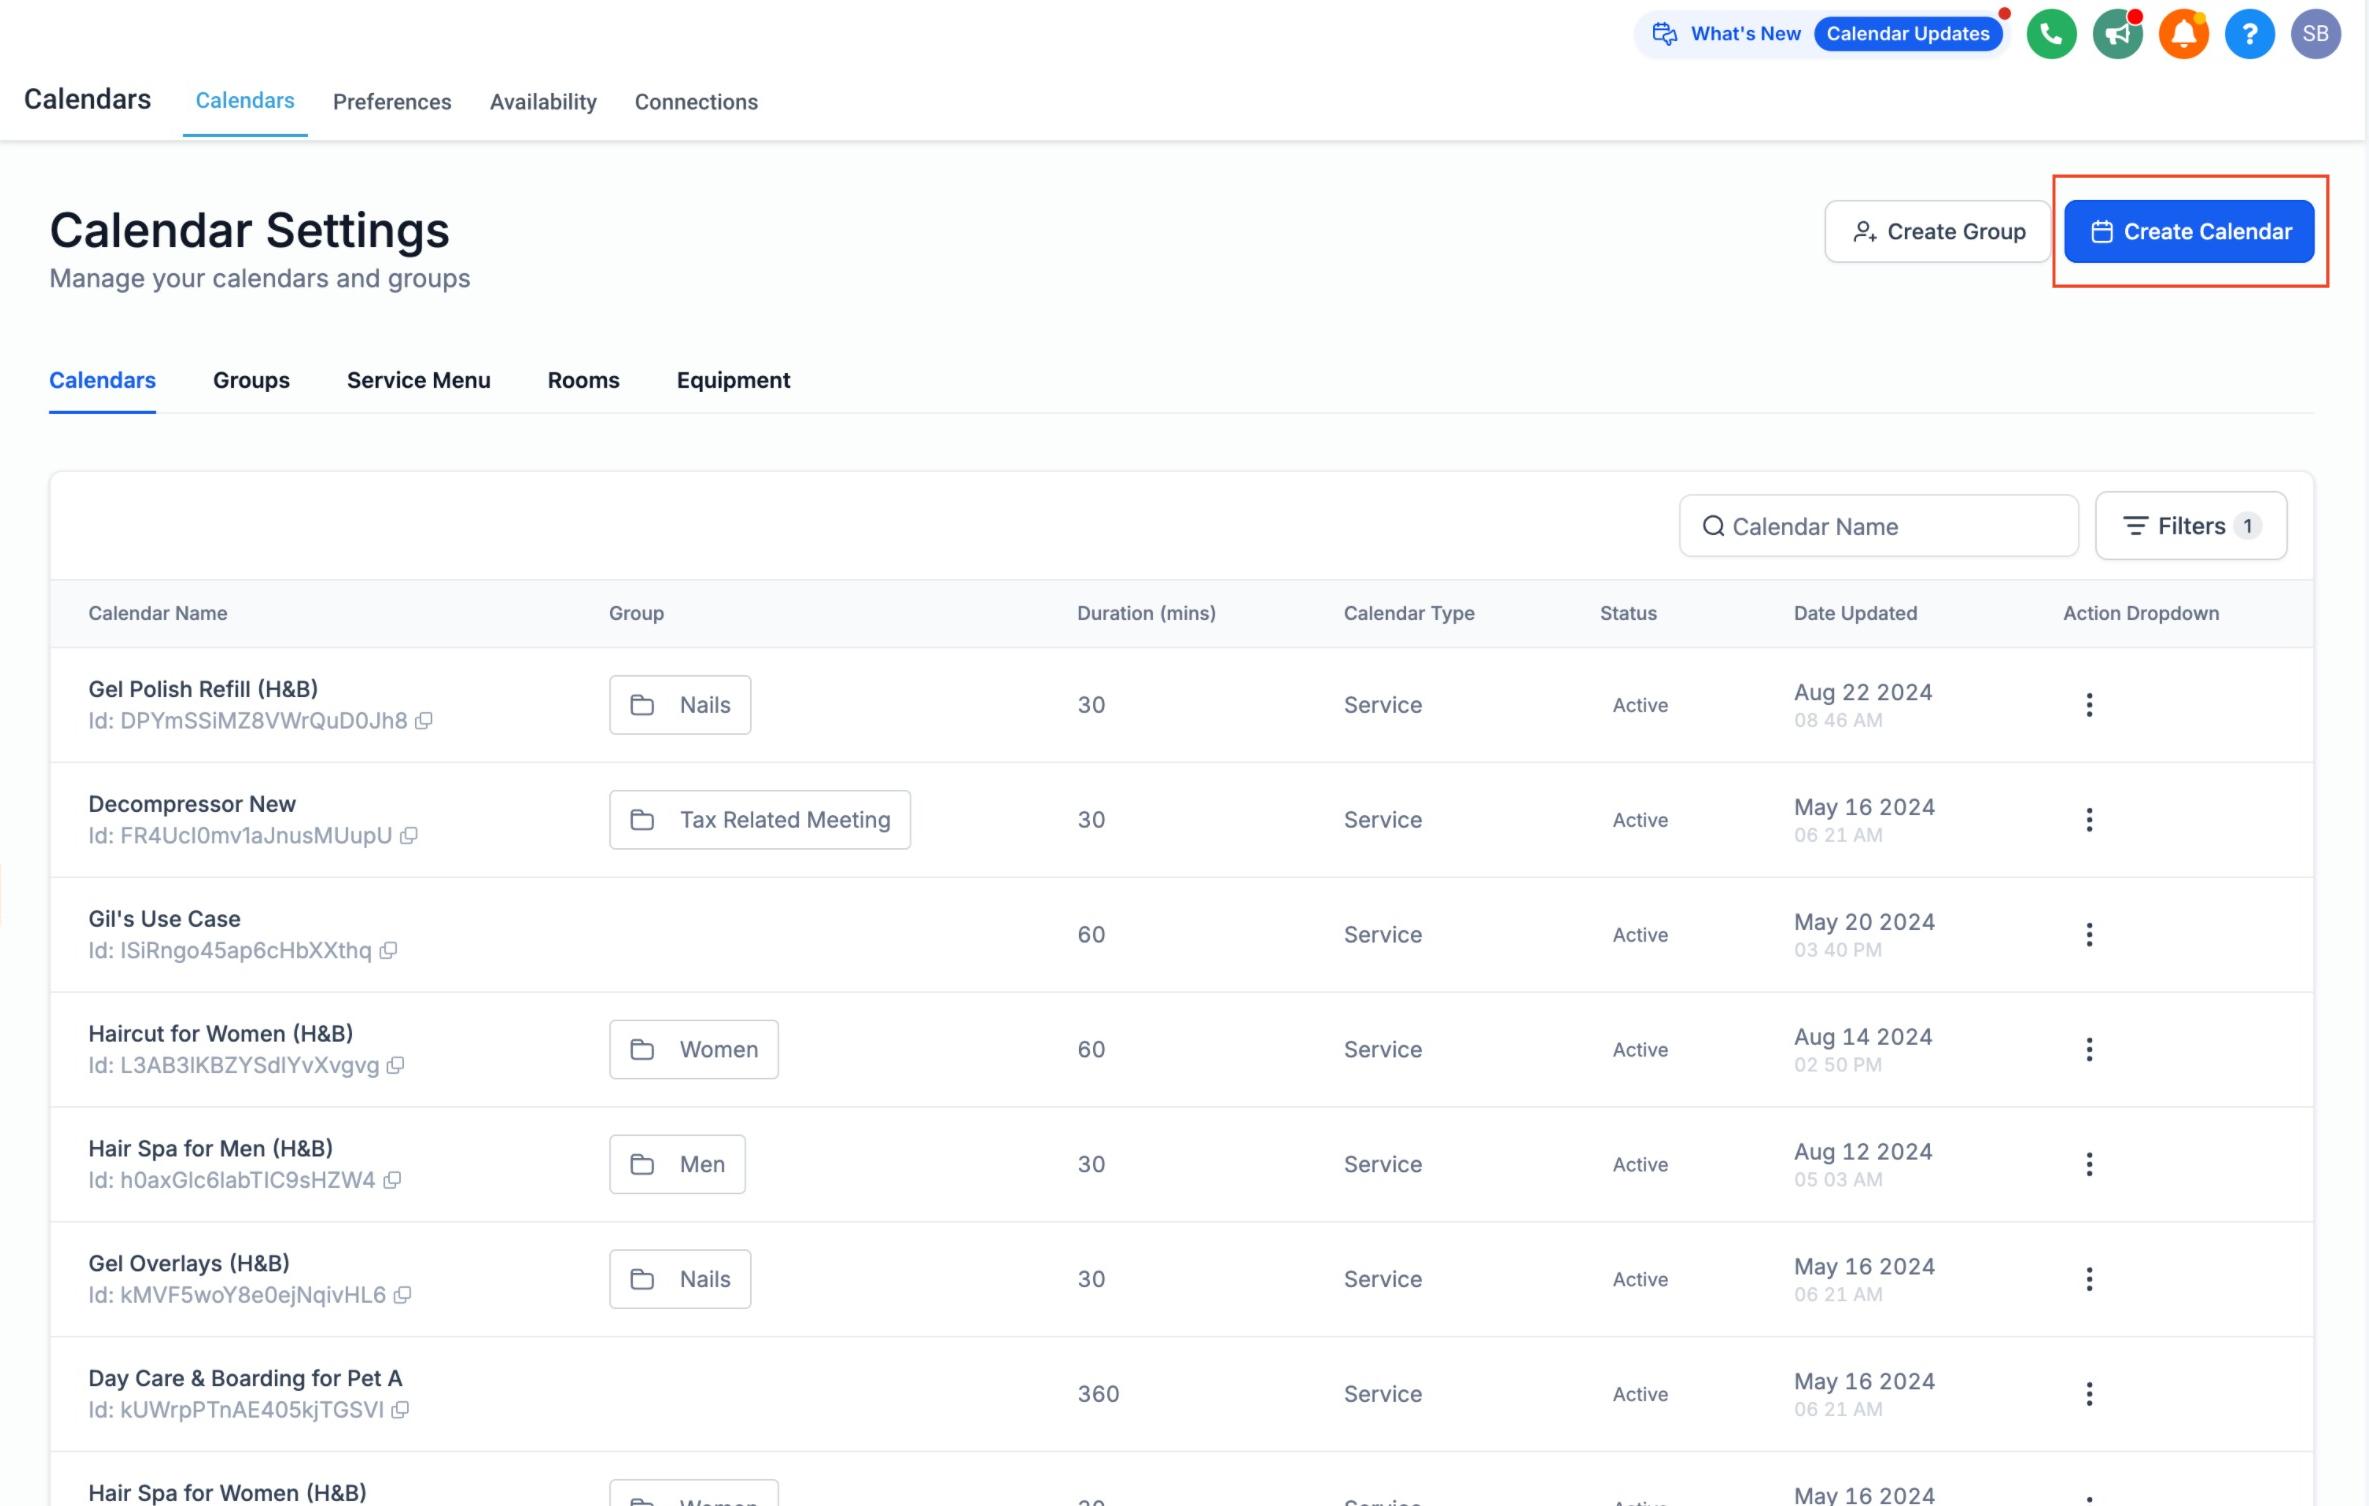Open the Filters panel
2369x1506 pixels.
[2190, 526]
